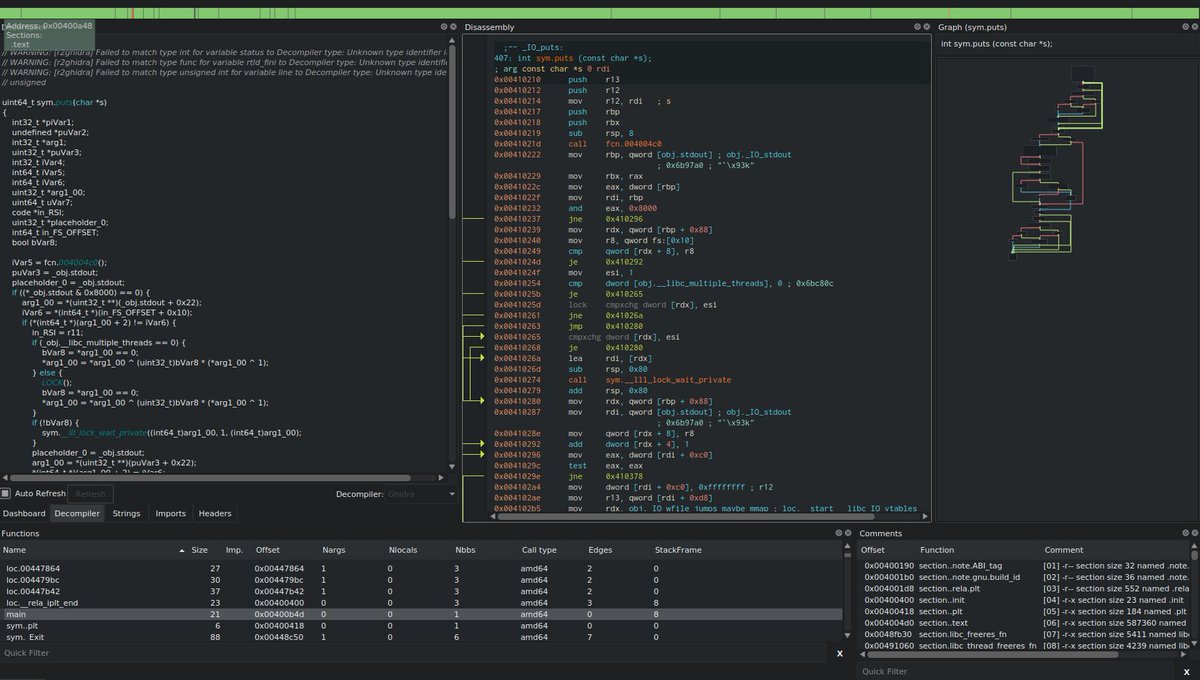Select the section.libc_freeres_fn comment row
Viewport: 1200px width, 680px height.
click(1024, 632)
